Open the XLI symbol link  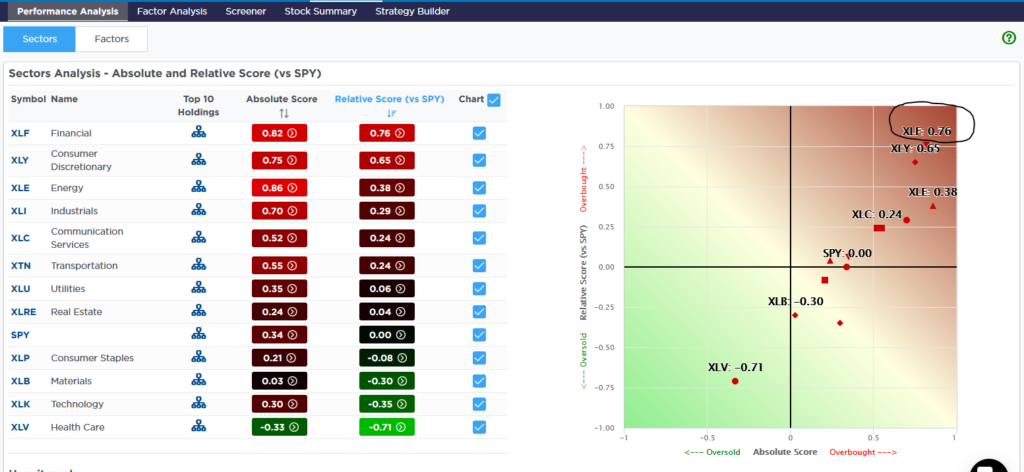[20, 211]
